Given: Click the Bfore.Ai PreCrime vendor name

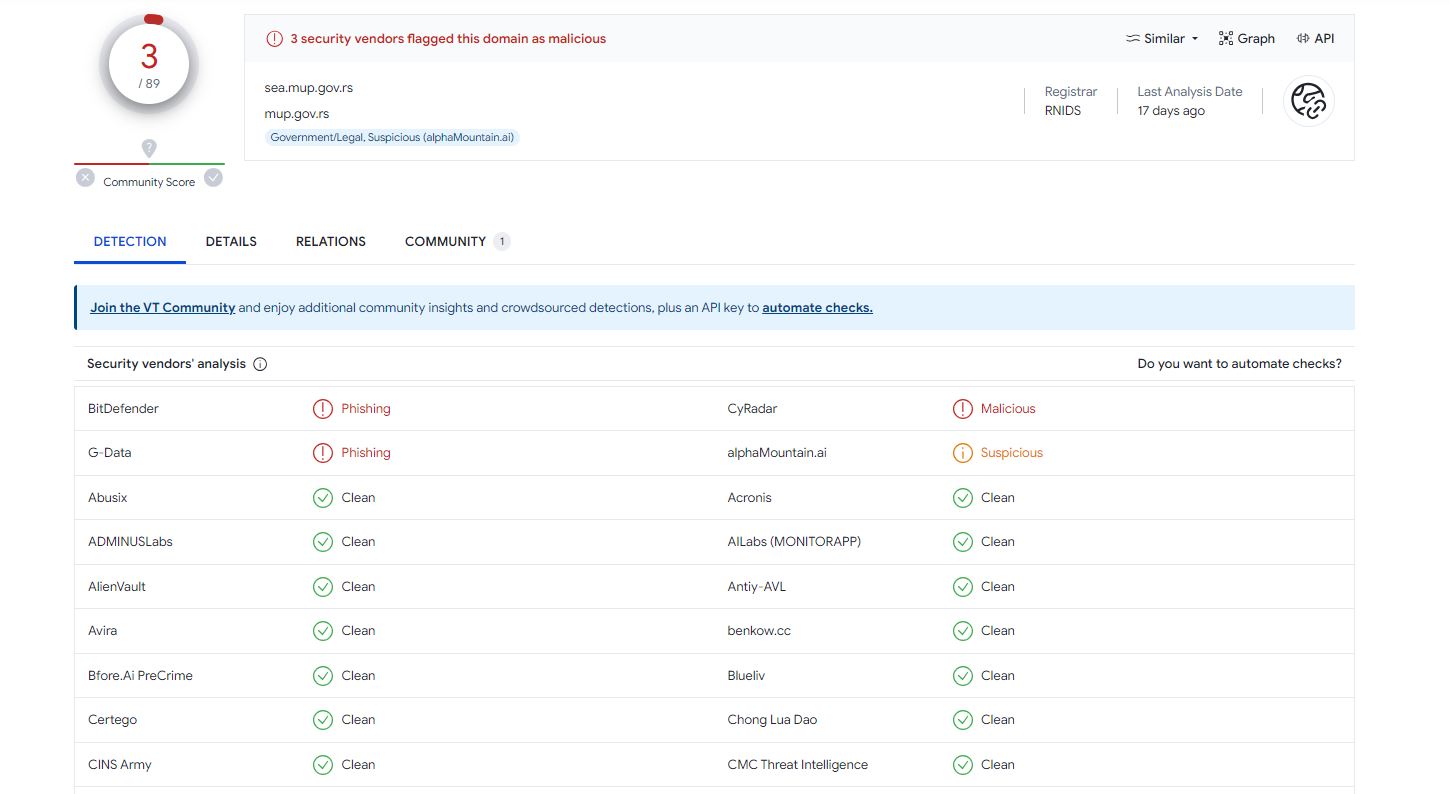Looking at the screenshot, I should (x=140, y=676).
